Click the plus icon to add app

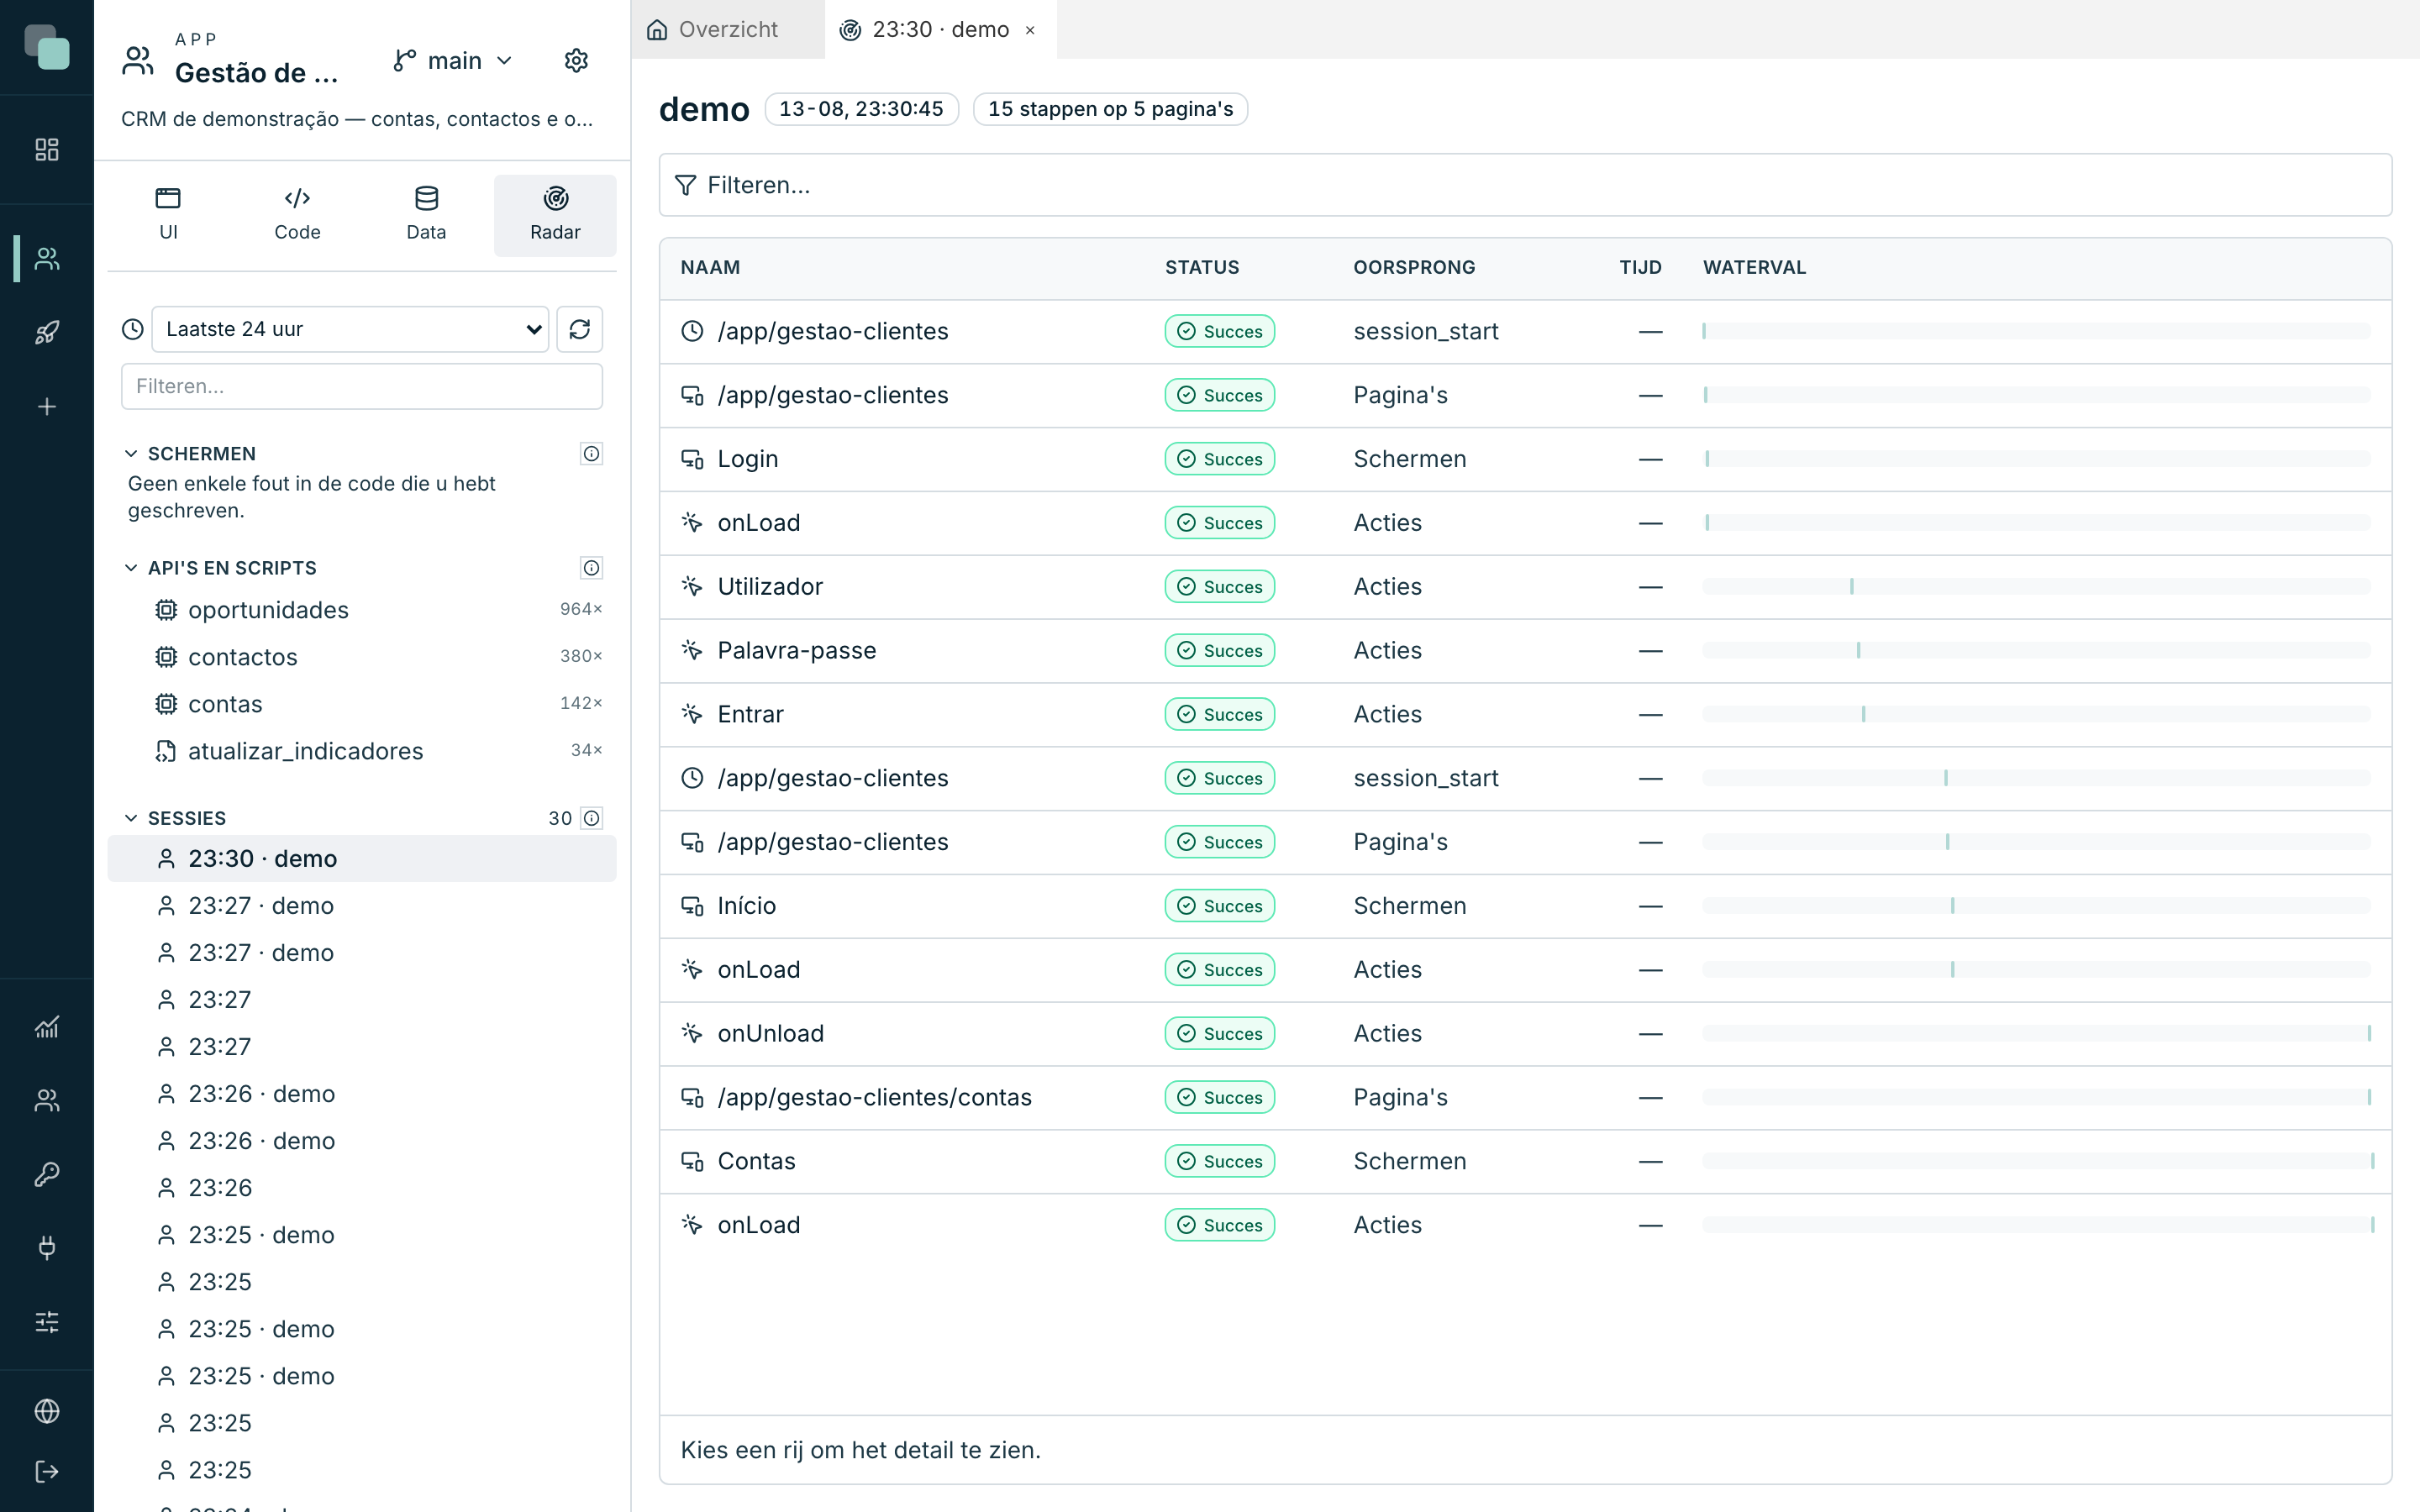click(x=47, y=407)
